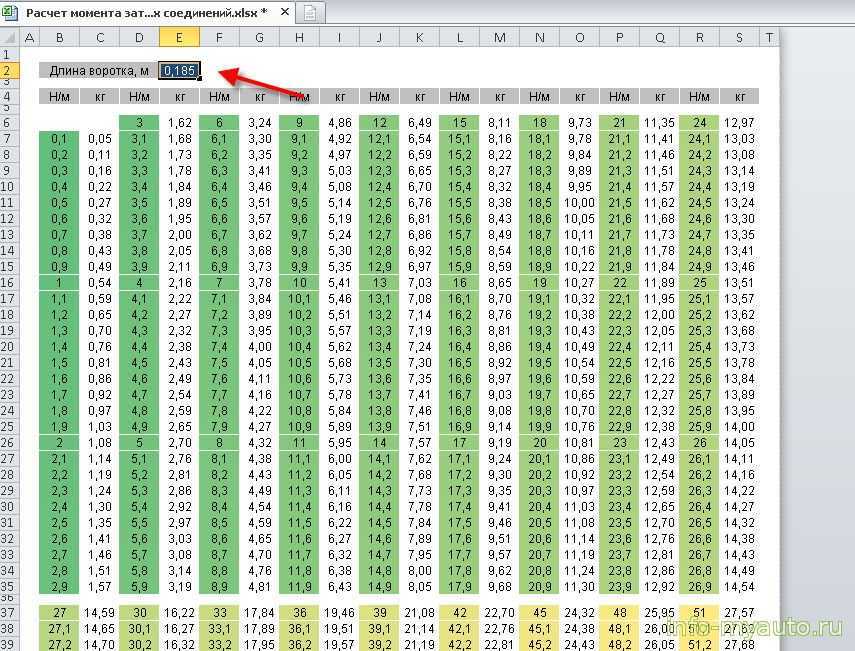Screen dimensions: 855x651
Task: Select cell with value 10,00
Action: click(x=580, y=203)
